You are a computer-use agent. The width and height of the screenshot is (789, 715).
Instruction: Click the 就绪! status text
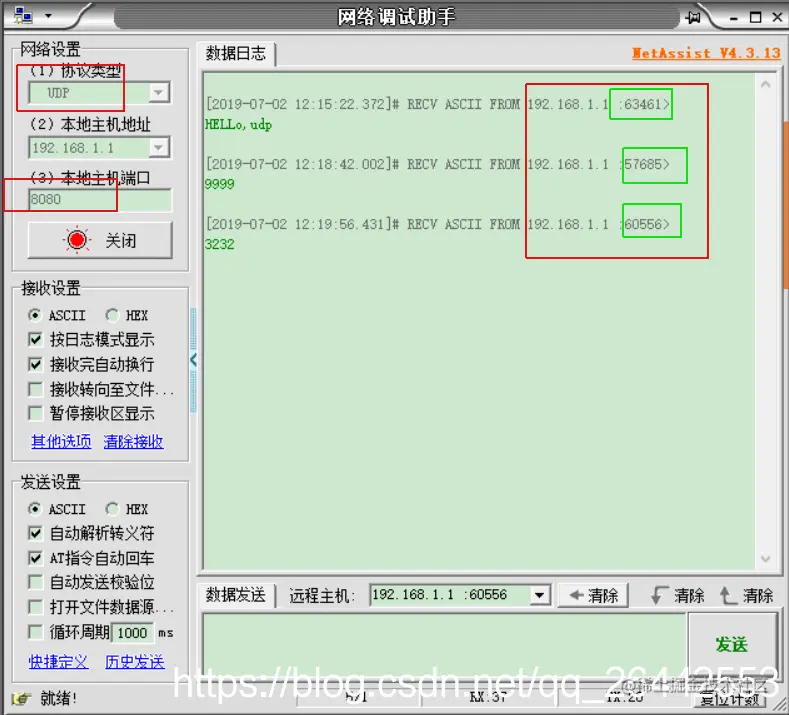point(59,698)
